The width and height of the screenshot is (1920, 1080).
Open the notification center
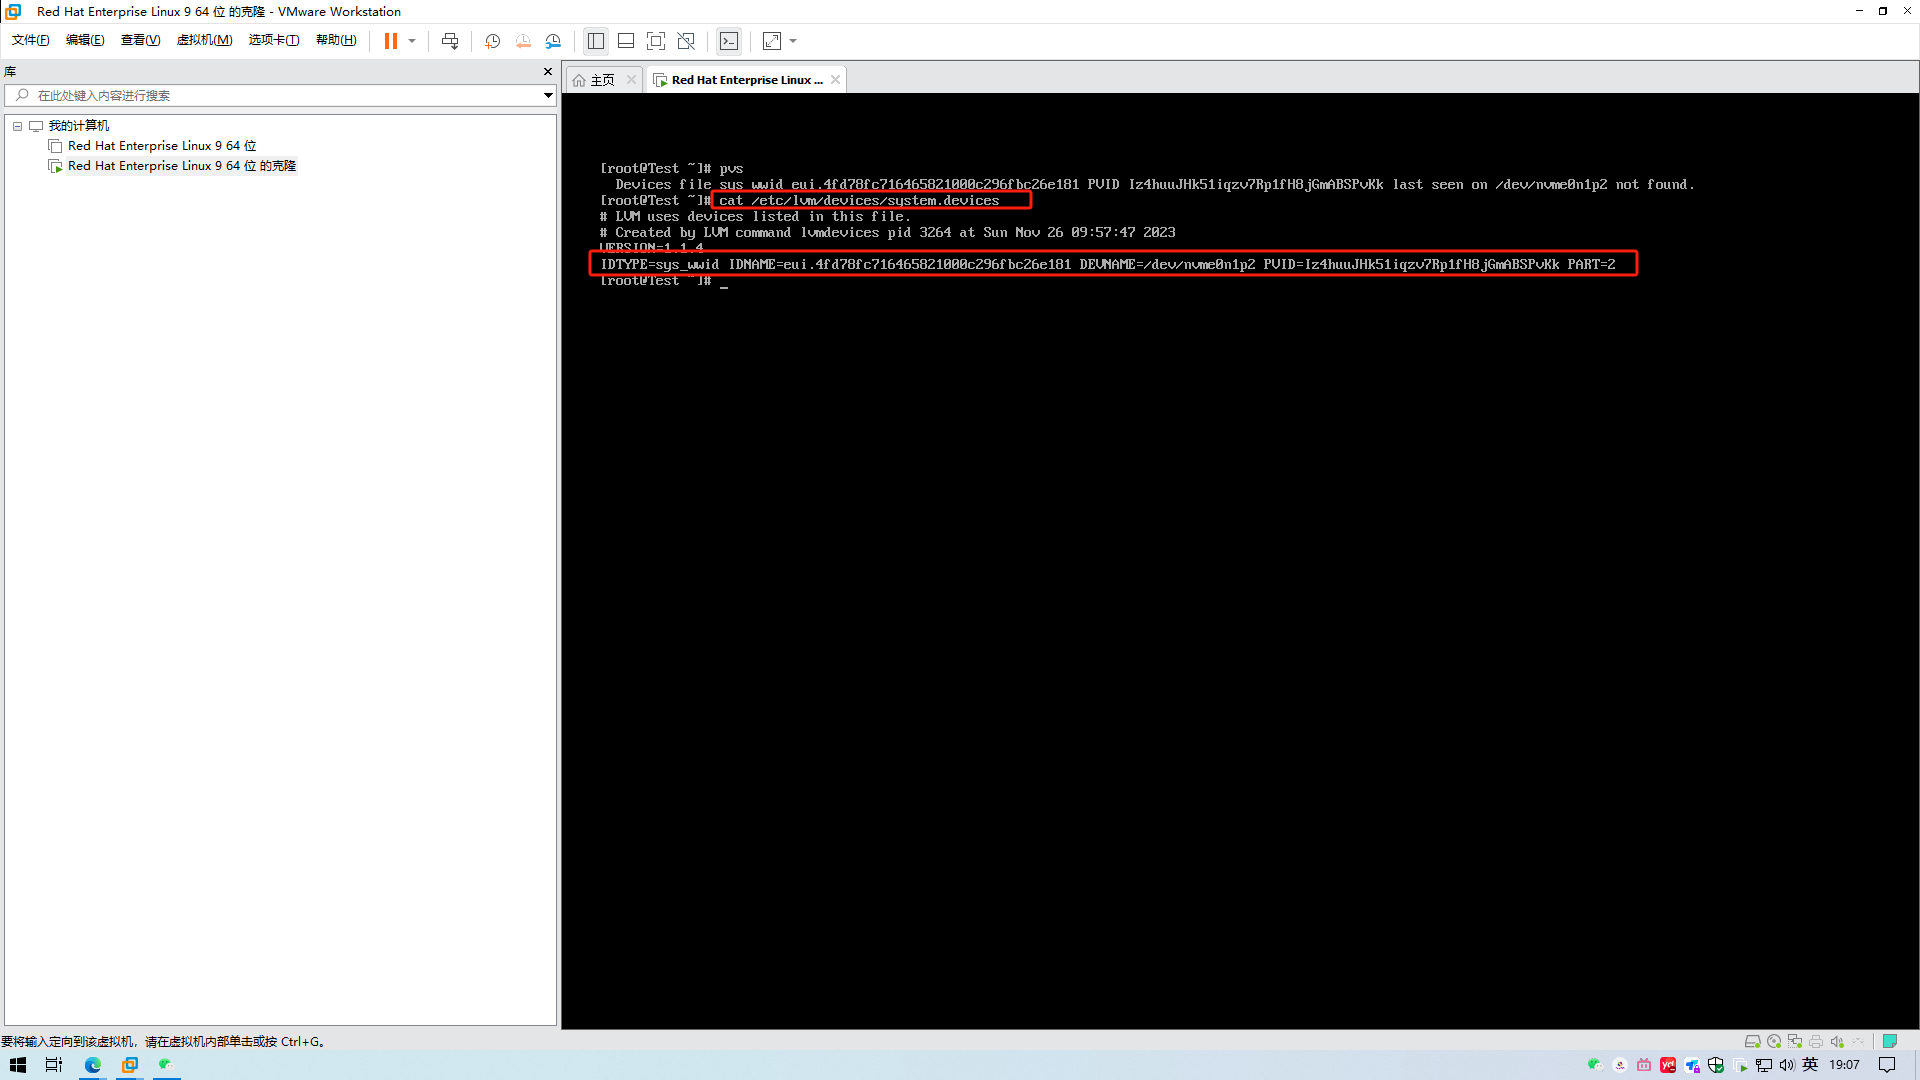[x=1887, y=1065]
